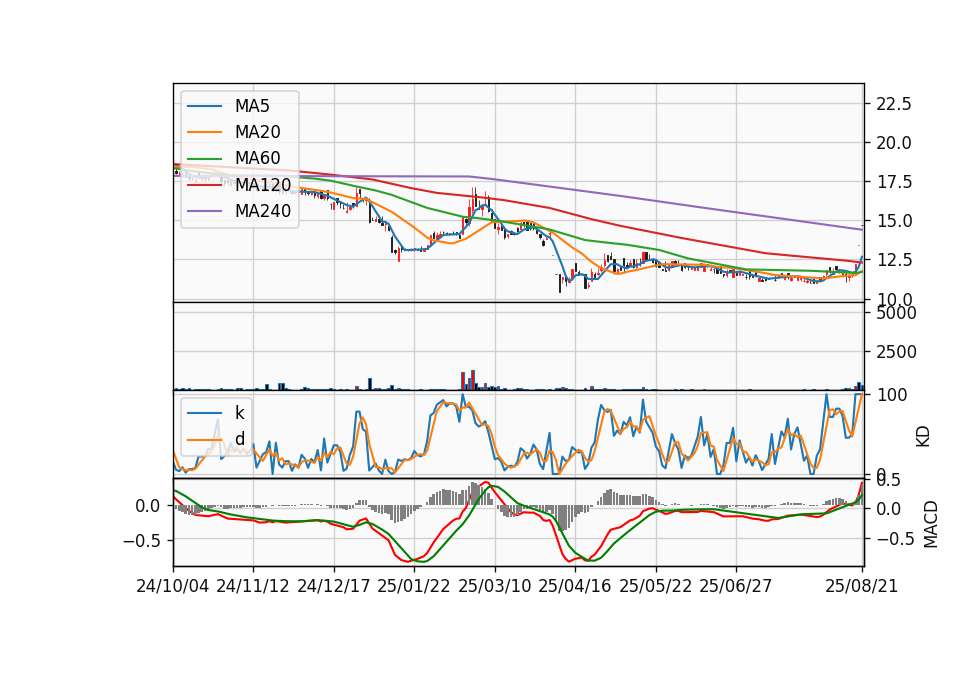Click the MA5 legend label
The width and height of the screenshot is (960, 690).
[252, 106]
